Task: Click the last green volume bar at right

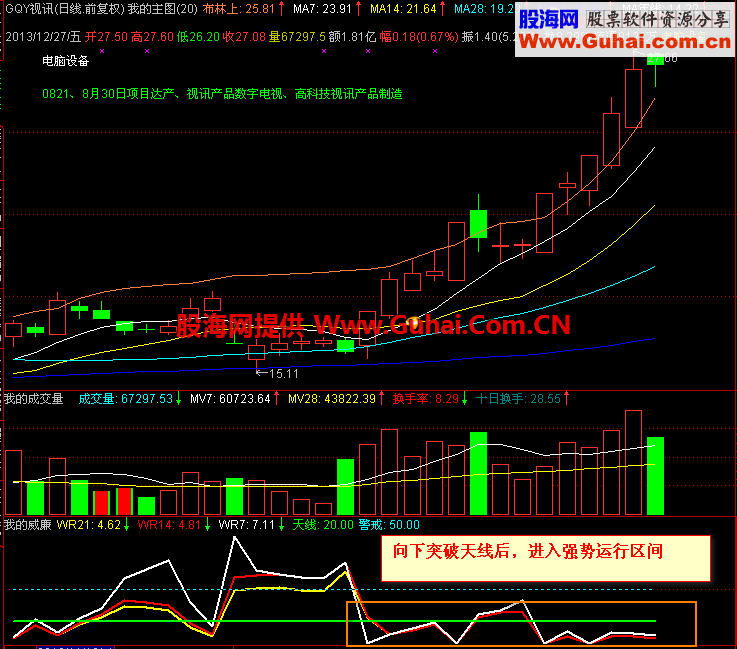Action: tap(656, 476)
